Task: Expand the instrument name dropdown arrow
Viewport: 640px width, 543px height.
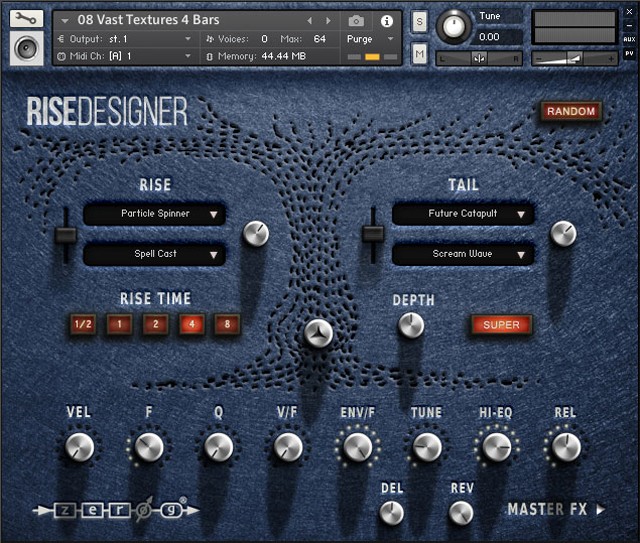Action: [64, 20]
